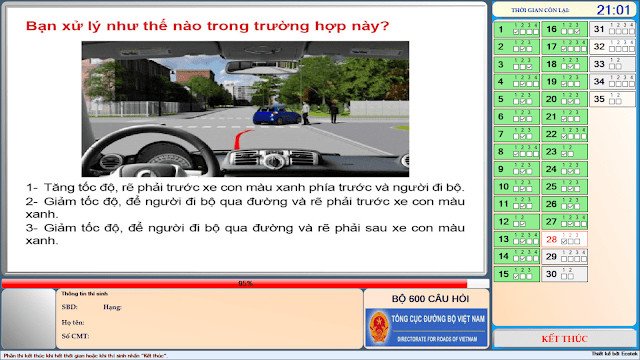Choose answer 2 'rẽ phải trước xe con màu xanh'
640x360 pixels.
245,207
